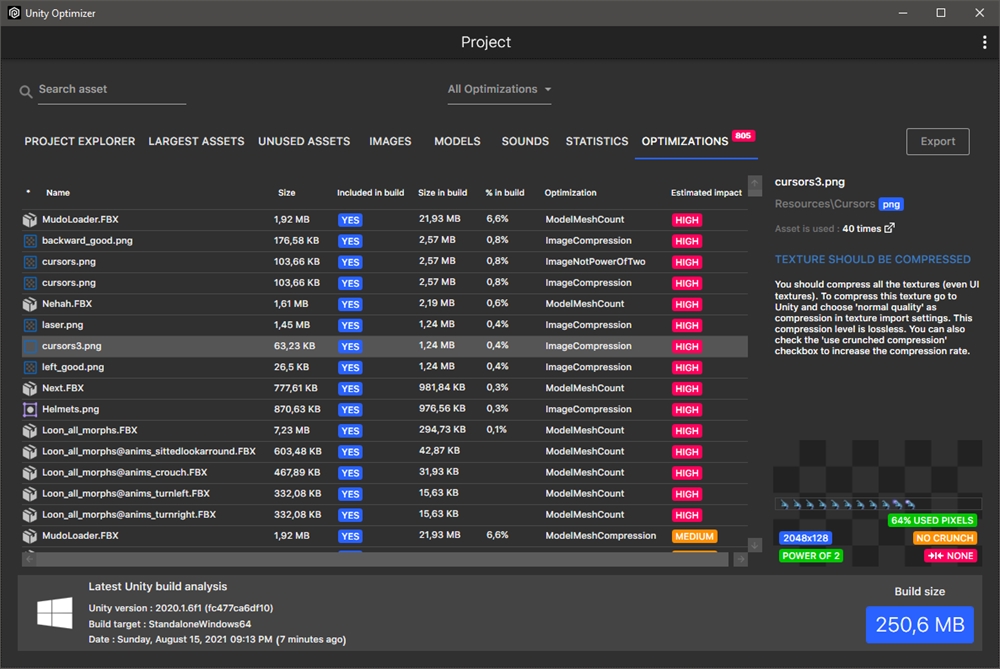Sort by % in build column
Image resolution: width=1000 pixels, height=669 pixels.
(504, 193)
